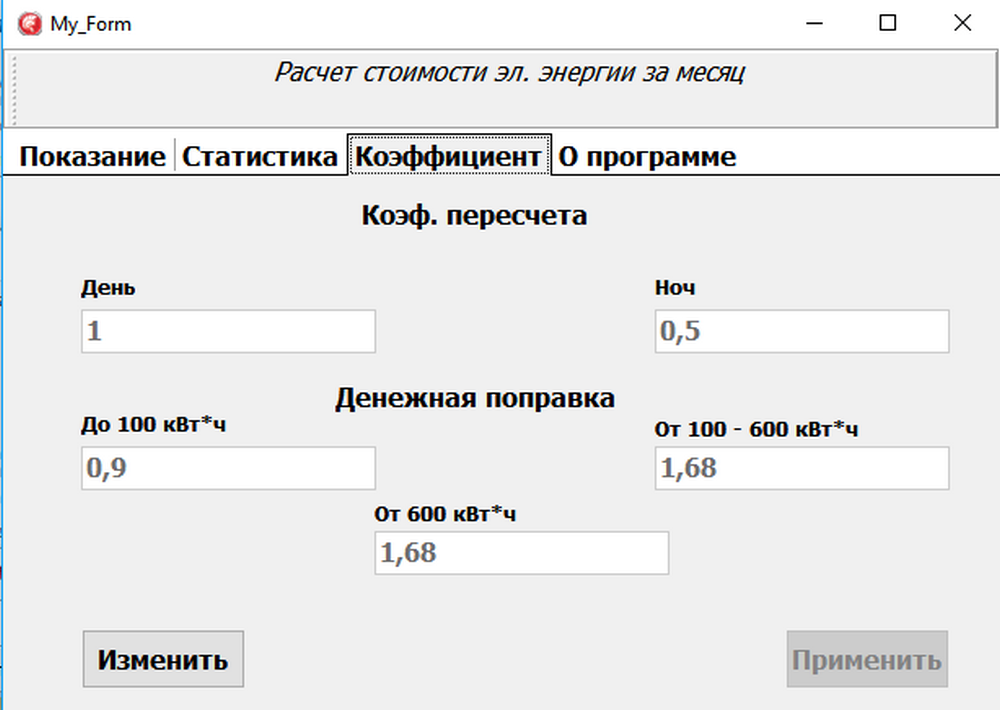This screenshot has width=1000, height=710.
Task: Maximize the My_Form window
Action: click(x=887, y=23)
